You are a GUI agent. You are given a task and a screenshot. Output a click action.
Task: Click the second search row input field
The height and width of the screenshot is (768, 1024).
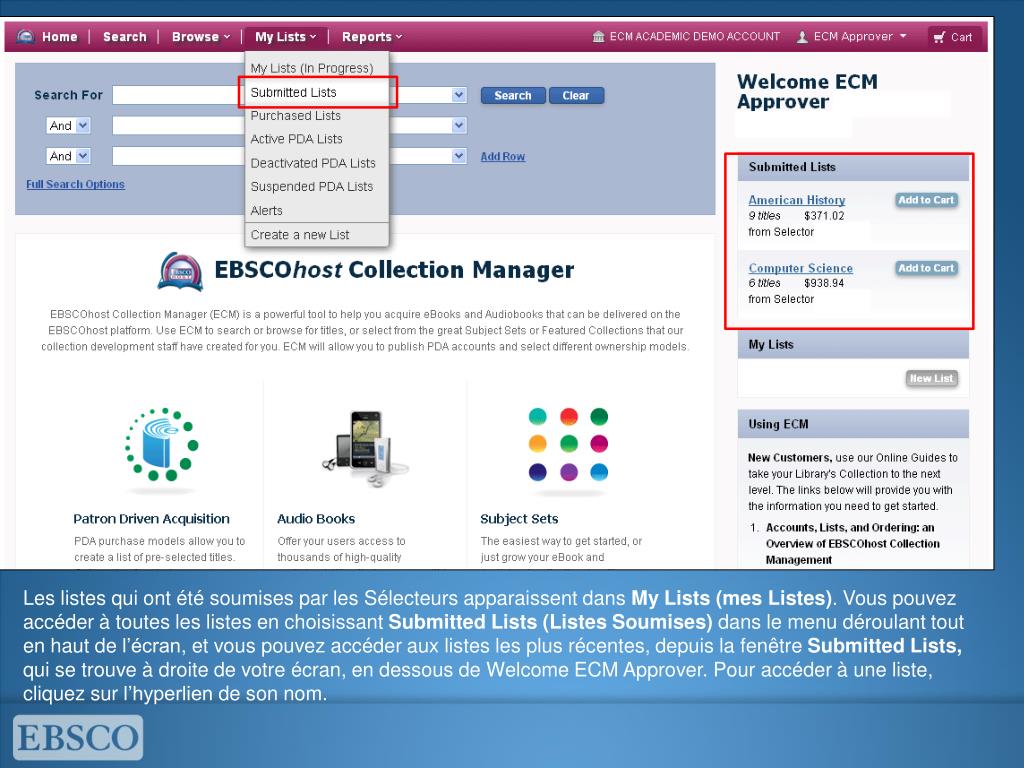click(178, 125)
